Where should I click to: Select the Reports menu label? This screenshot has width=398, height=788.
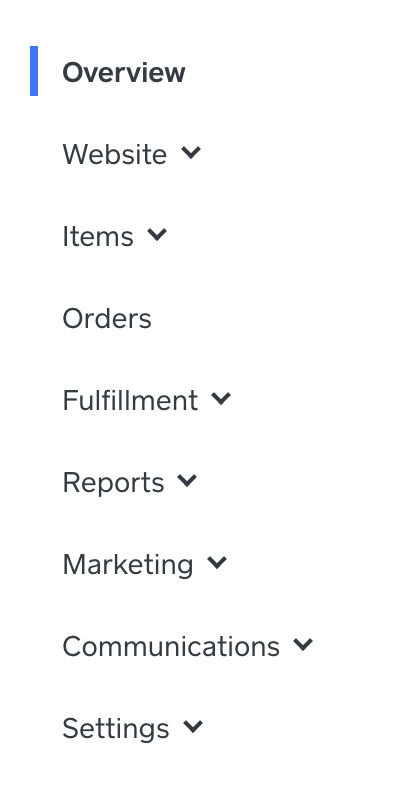click(113, 482)
